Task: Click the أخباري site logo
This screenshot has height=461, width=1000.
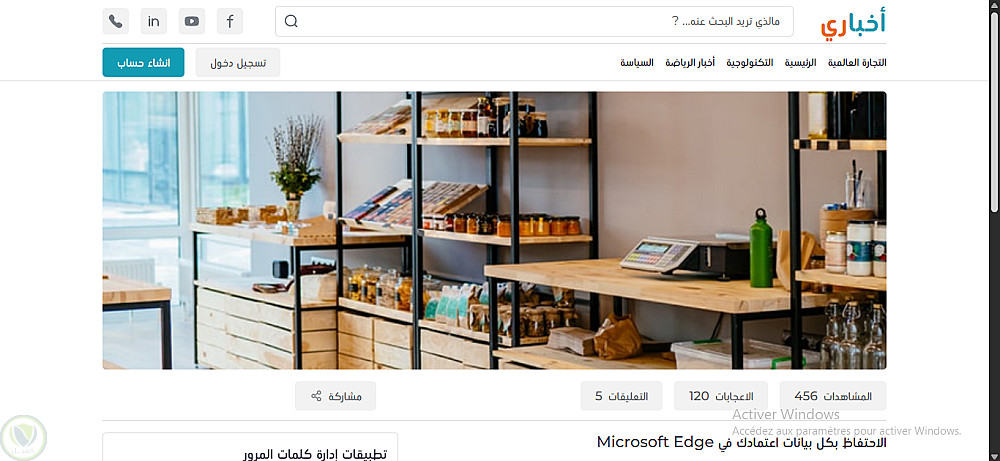Action: click(853, 23)
